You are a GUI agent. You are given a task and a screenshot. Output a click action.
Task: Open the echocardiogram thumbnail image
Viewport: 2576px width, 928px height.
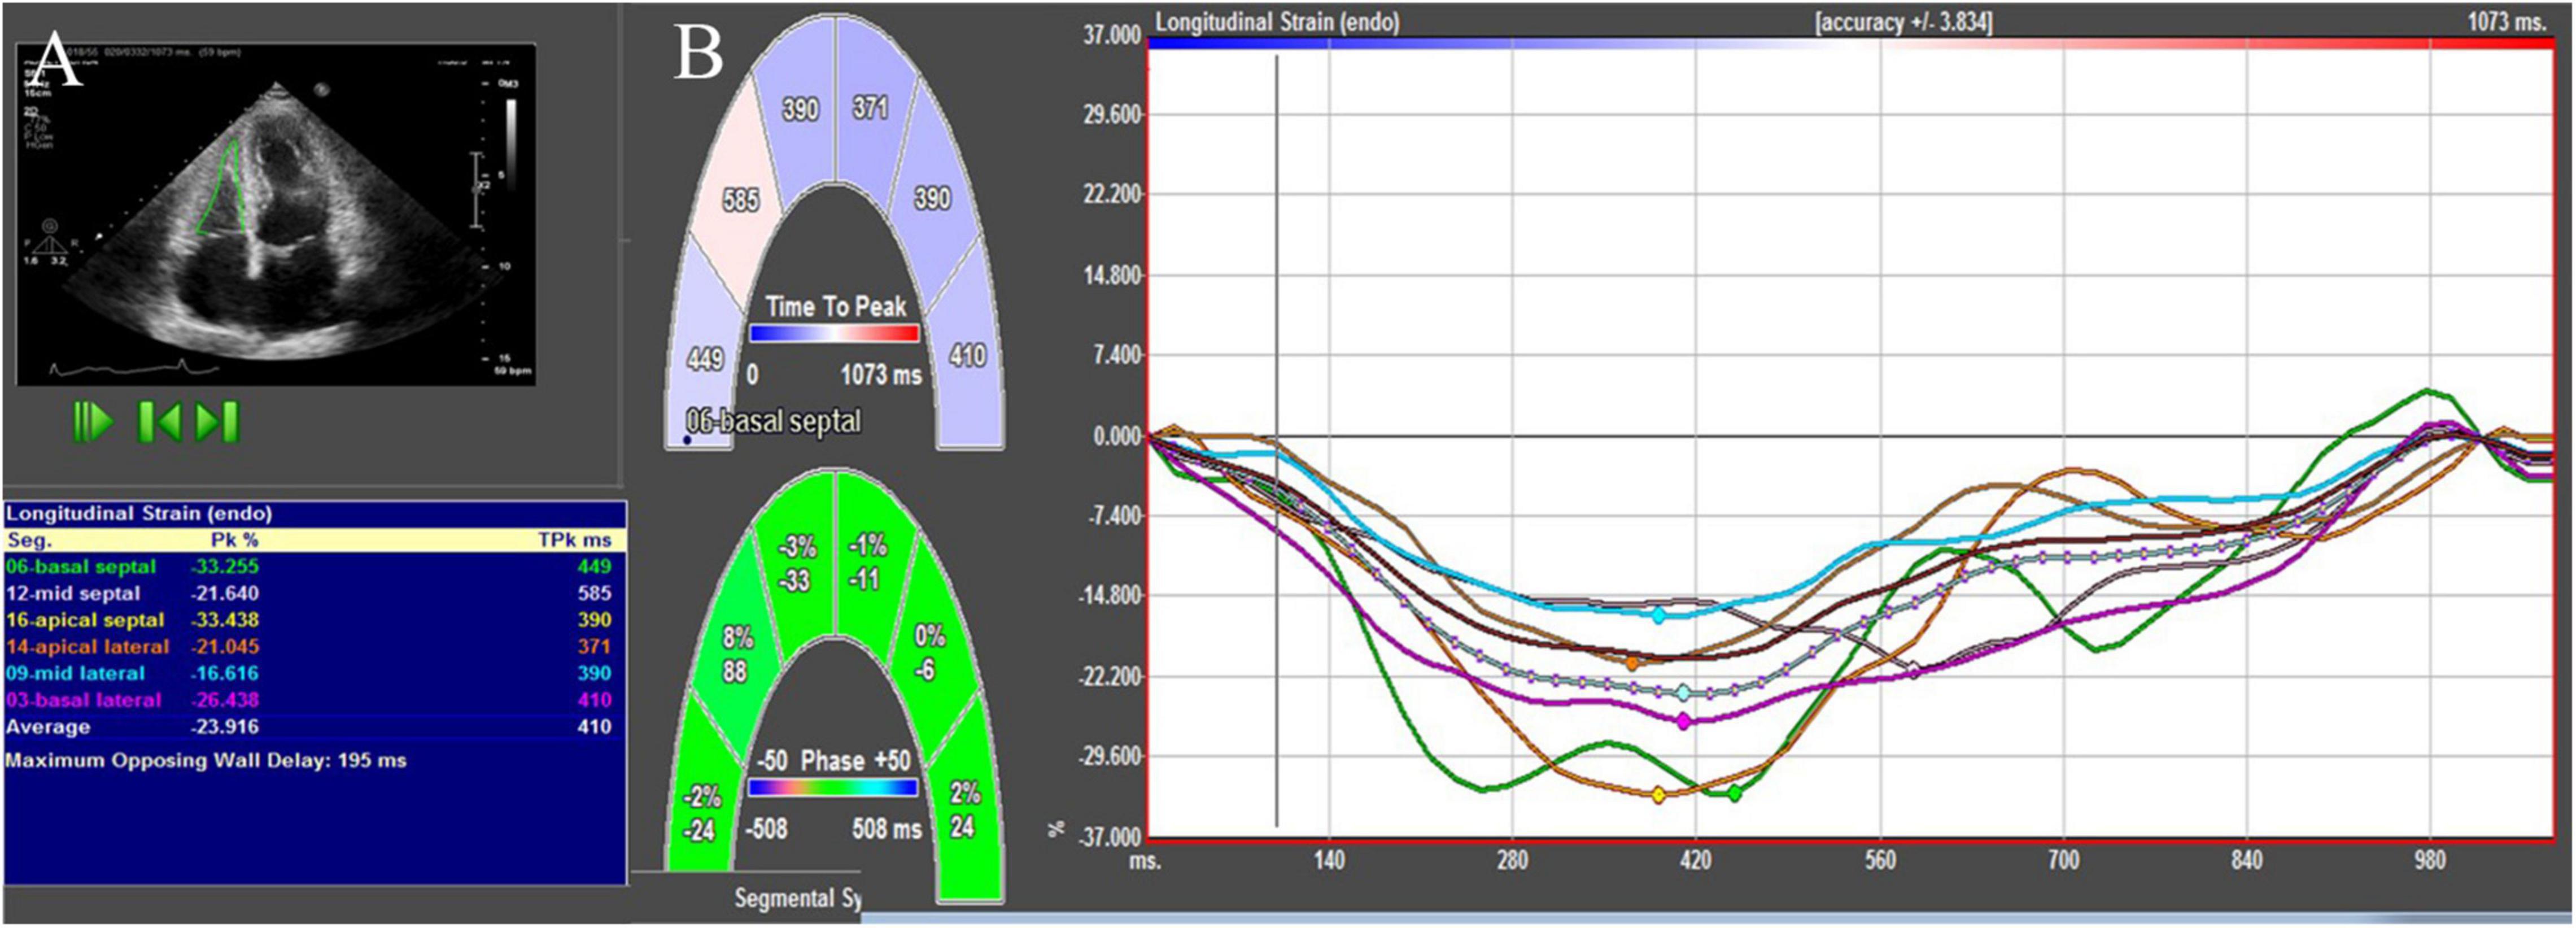276,214
